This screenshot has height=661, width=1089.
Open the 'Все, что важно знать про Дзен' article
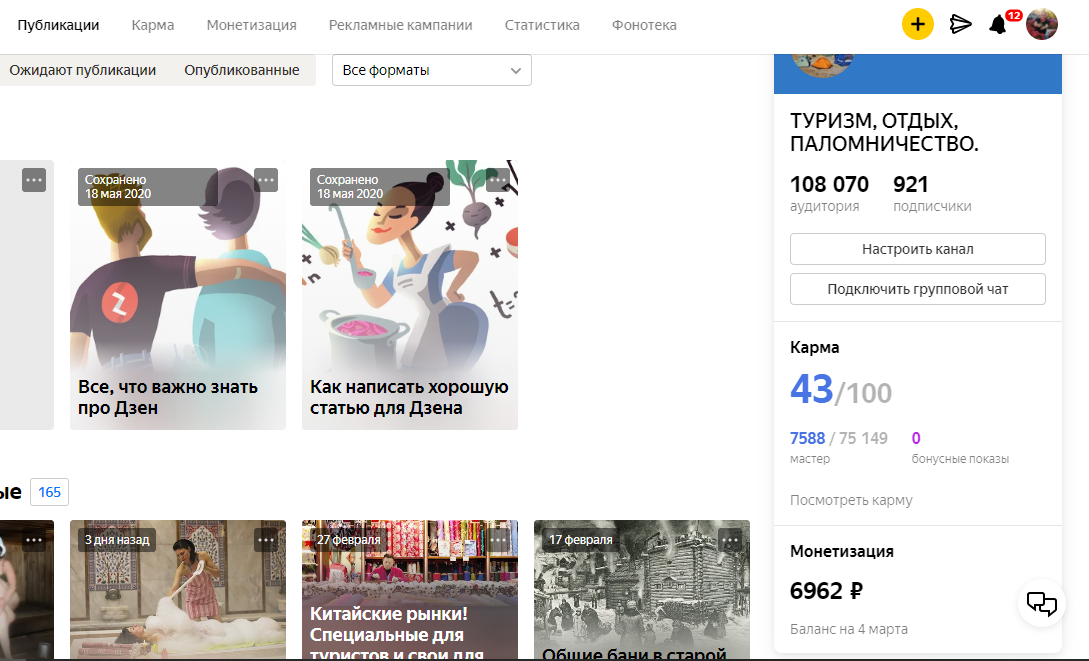pos(178,295)
